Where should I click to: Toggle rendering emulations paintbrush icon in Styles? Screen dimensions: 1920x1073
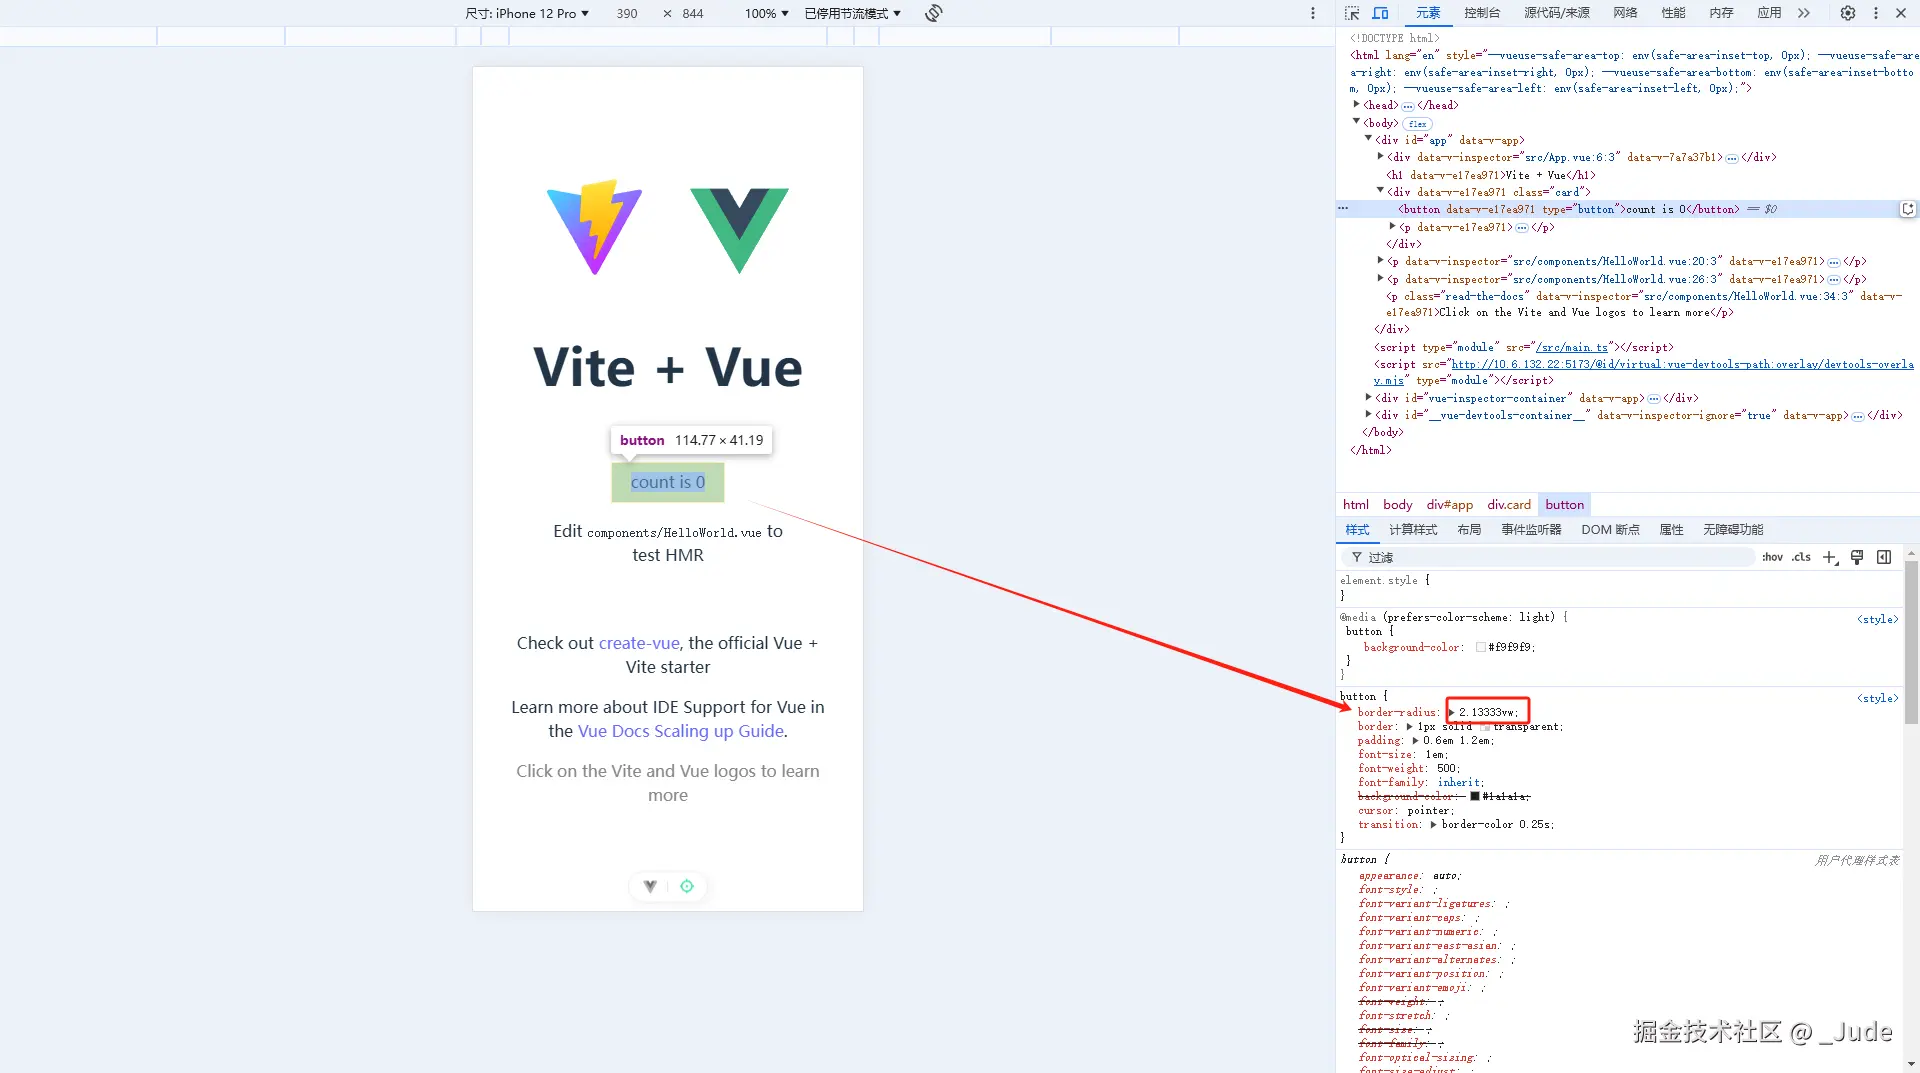1857,558
